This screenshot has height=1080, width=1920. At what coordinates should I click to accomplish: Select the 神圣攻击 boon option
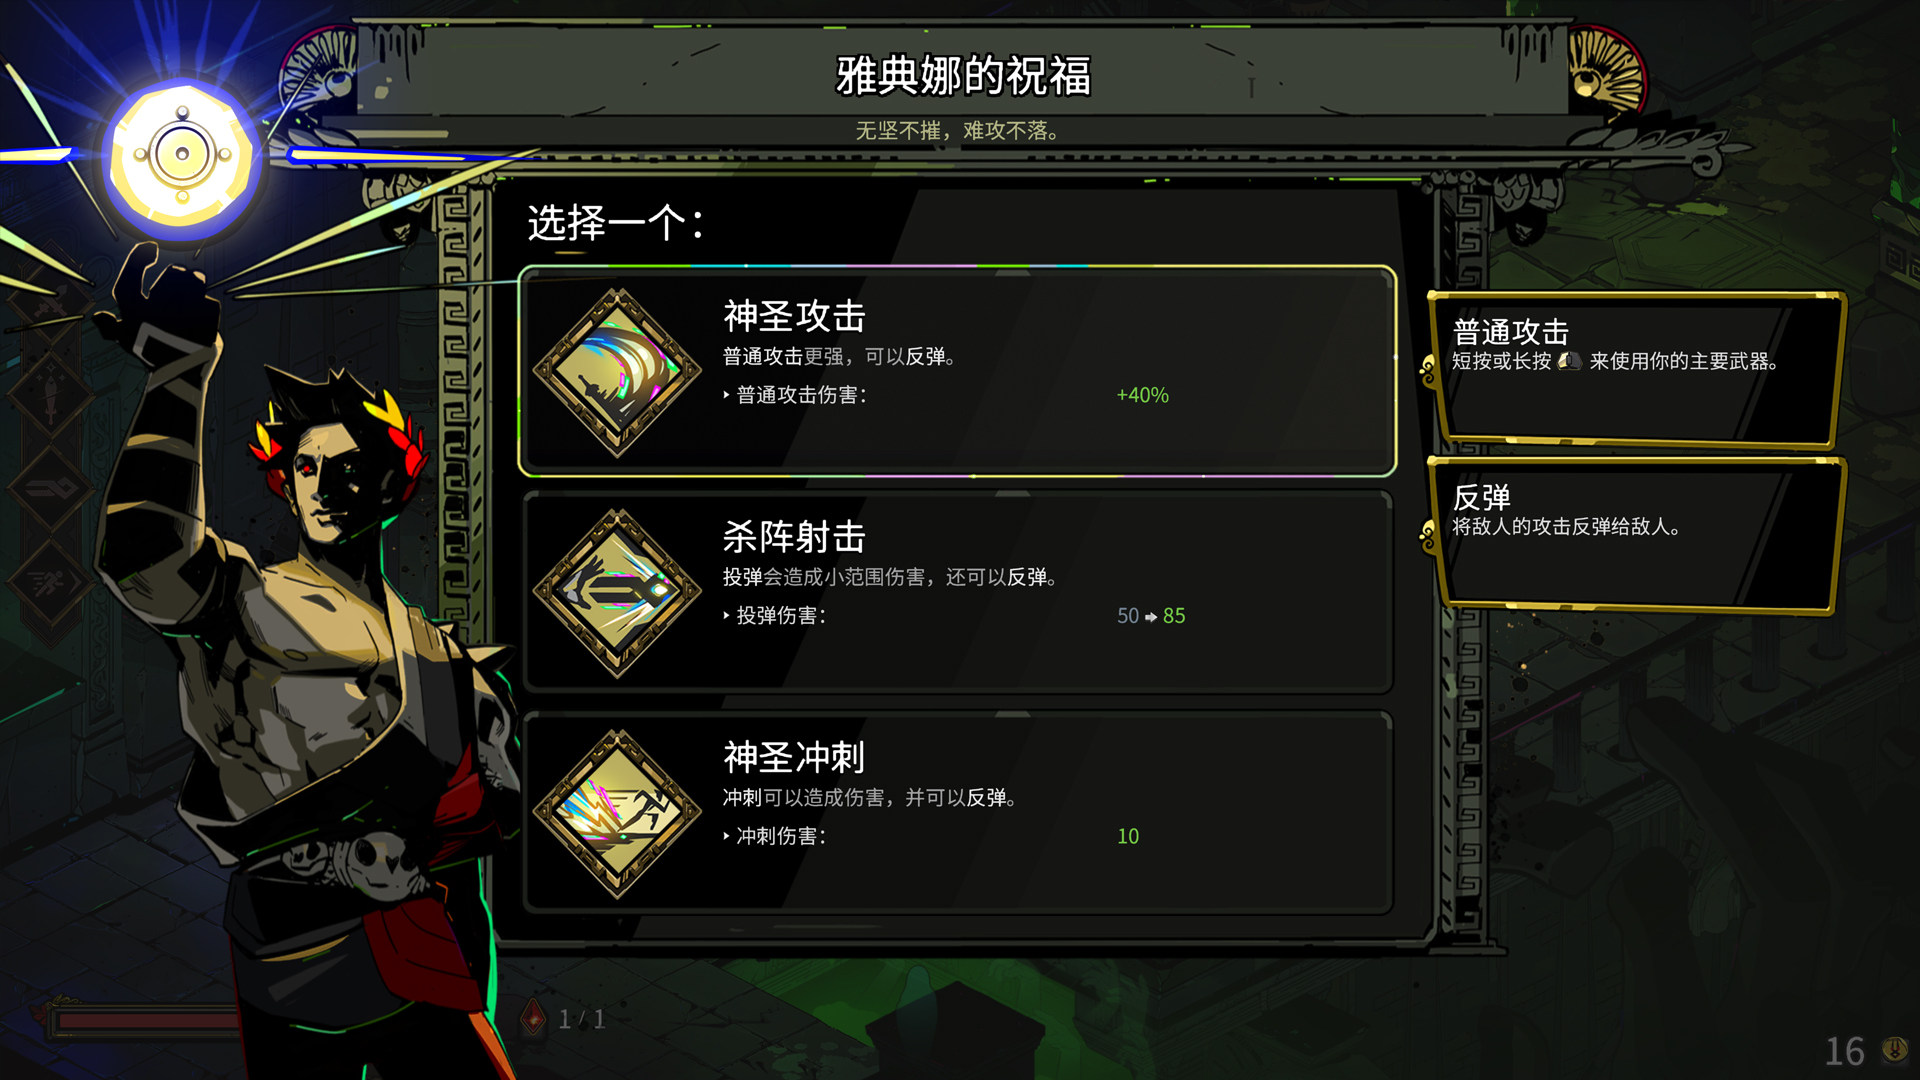[957, 372]
